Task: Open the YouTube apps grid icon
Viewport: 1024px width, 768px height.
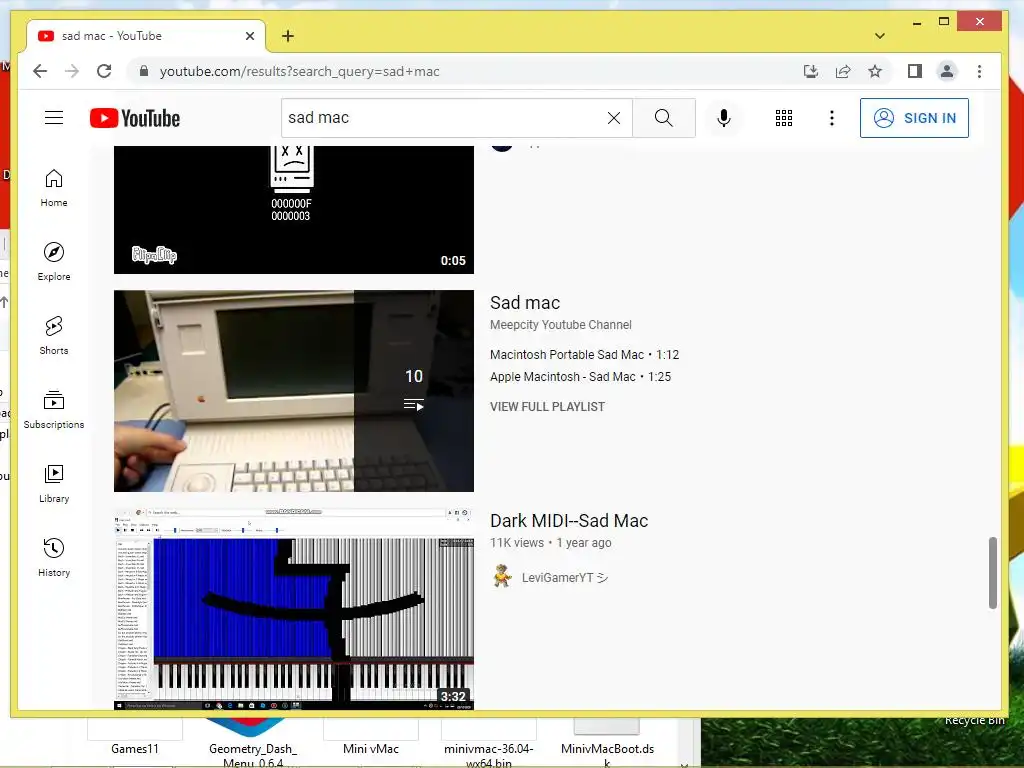Action: [784, 118]
